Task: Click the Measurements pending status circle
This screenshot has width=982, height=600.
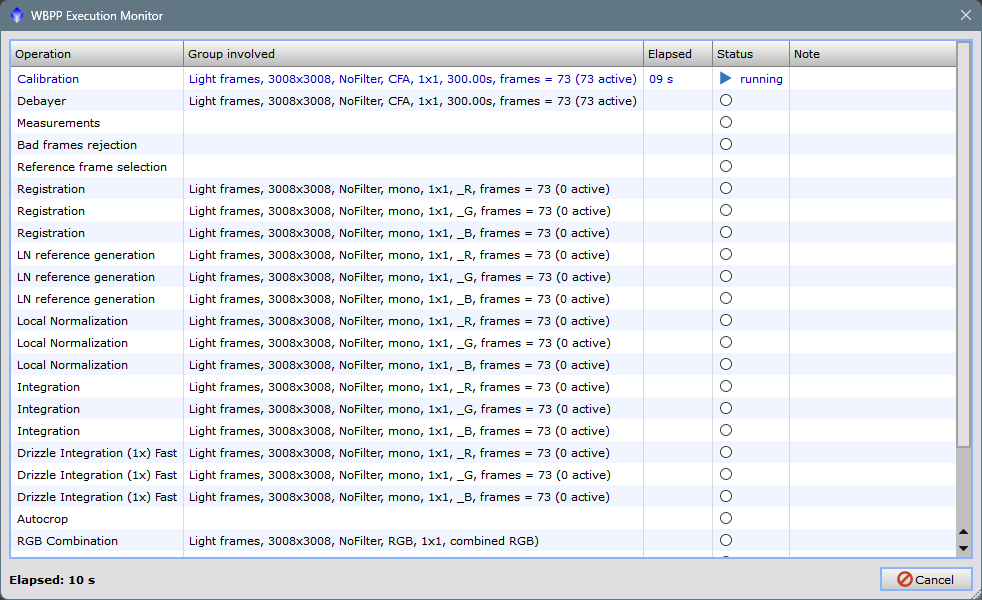Action: 726,122
